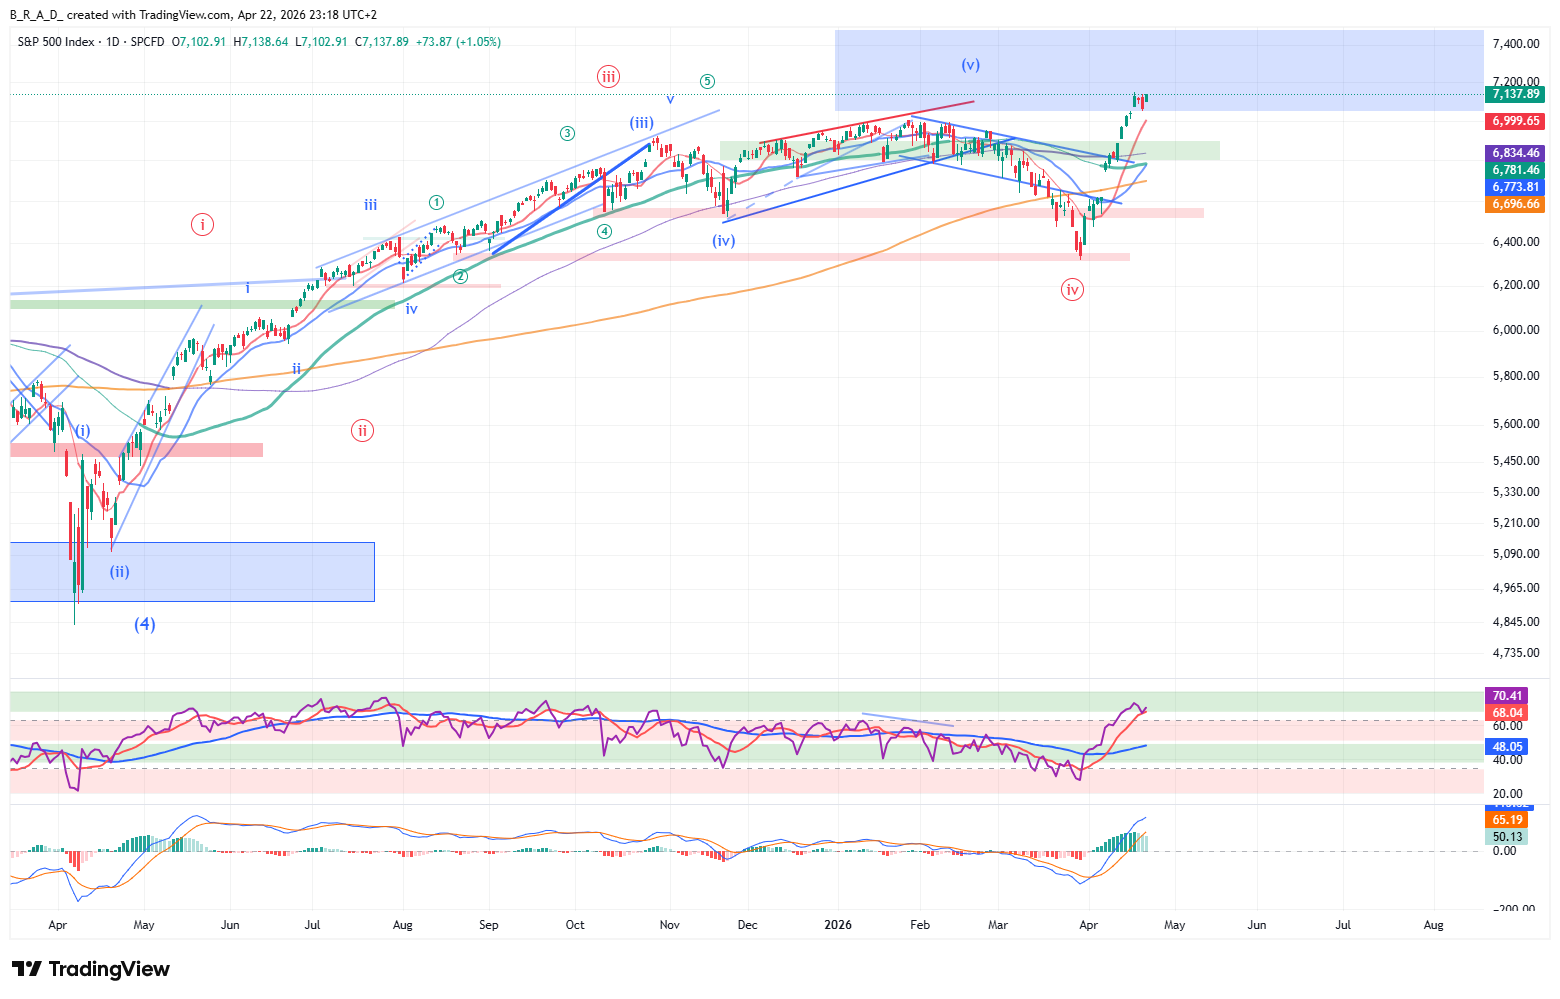Screen dimensions: 1560x999
Task: Select the purple 70.41 RSI value label
Action: [1507, 696]
